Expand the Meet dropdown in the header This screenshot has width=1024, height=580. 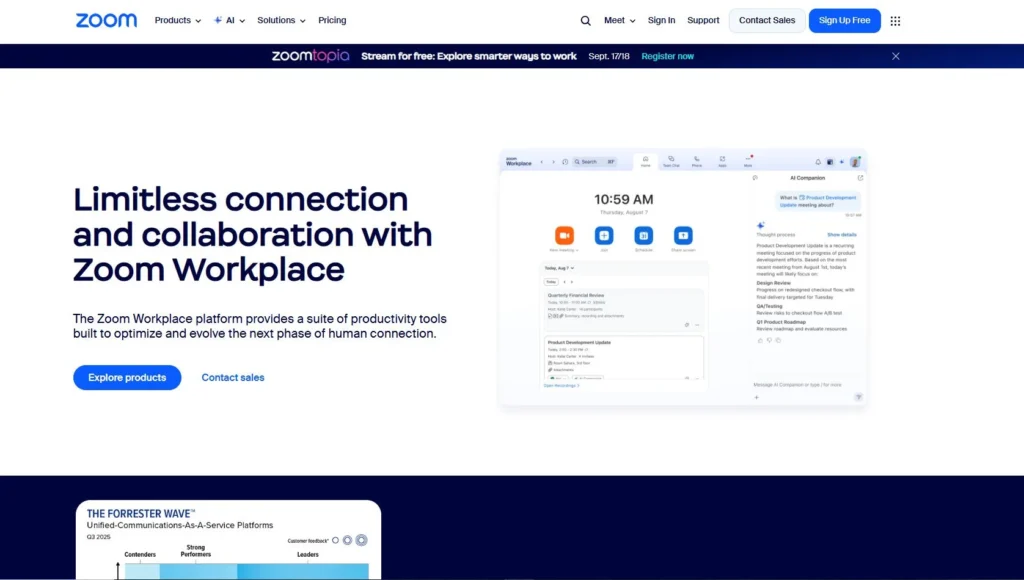[619, 20]
